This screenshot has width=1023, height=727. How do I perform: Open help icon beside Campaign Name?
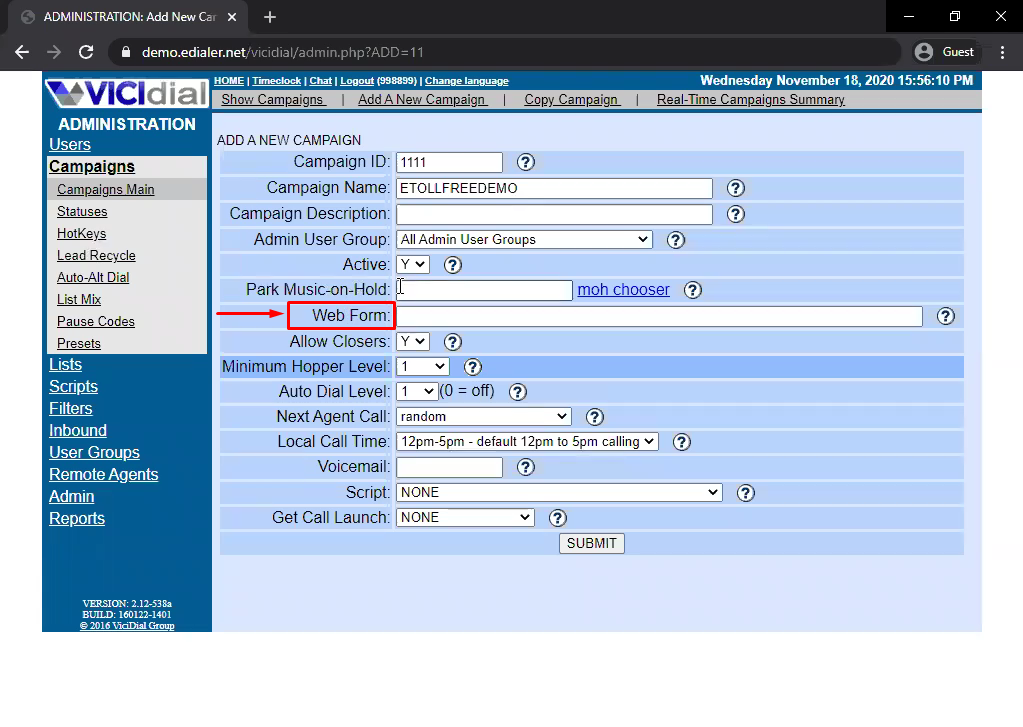tap(735, 188)
